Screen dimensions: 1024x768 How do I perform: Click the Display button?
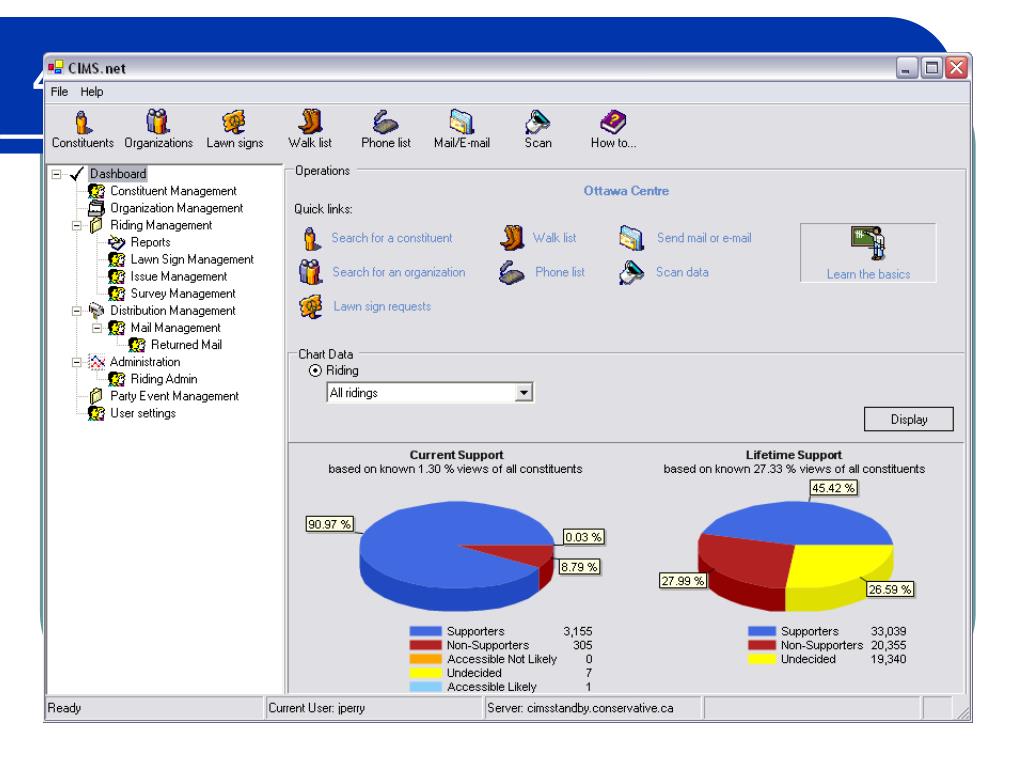(908, 419)
